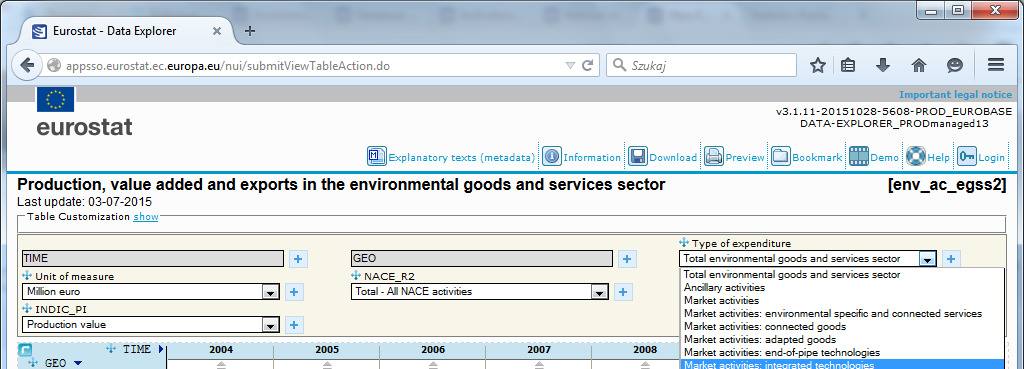The height and width of the screenshot is (369, 1024).
Task: Click the eurostat logo
Action: 84,112
